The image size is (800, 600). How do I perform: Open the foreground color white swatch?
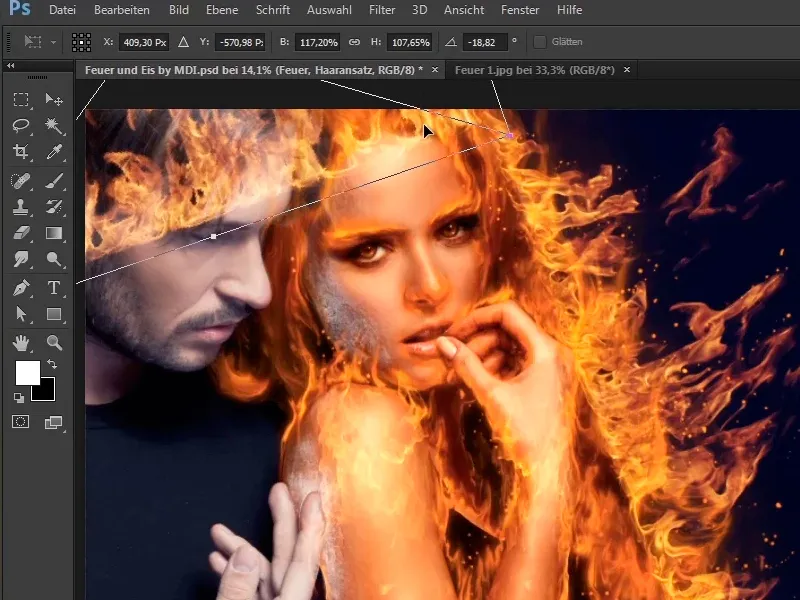(x=26, y=371)
